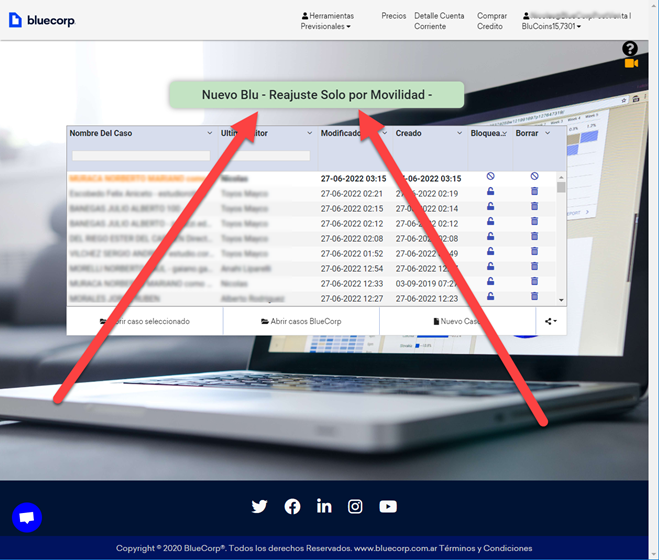Open Términos y Condiciones link

point(485,548)
